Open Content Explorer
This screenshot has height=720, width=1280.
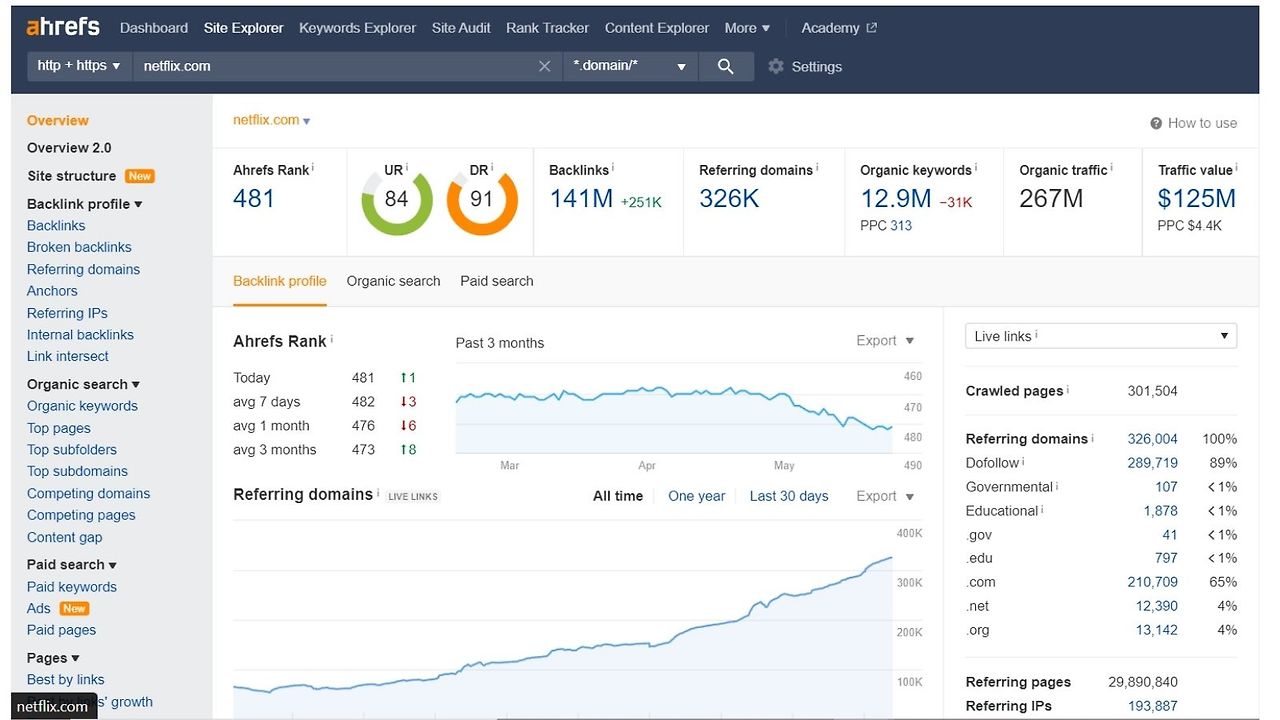[657, 28]
